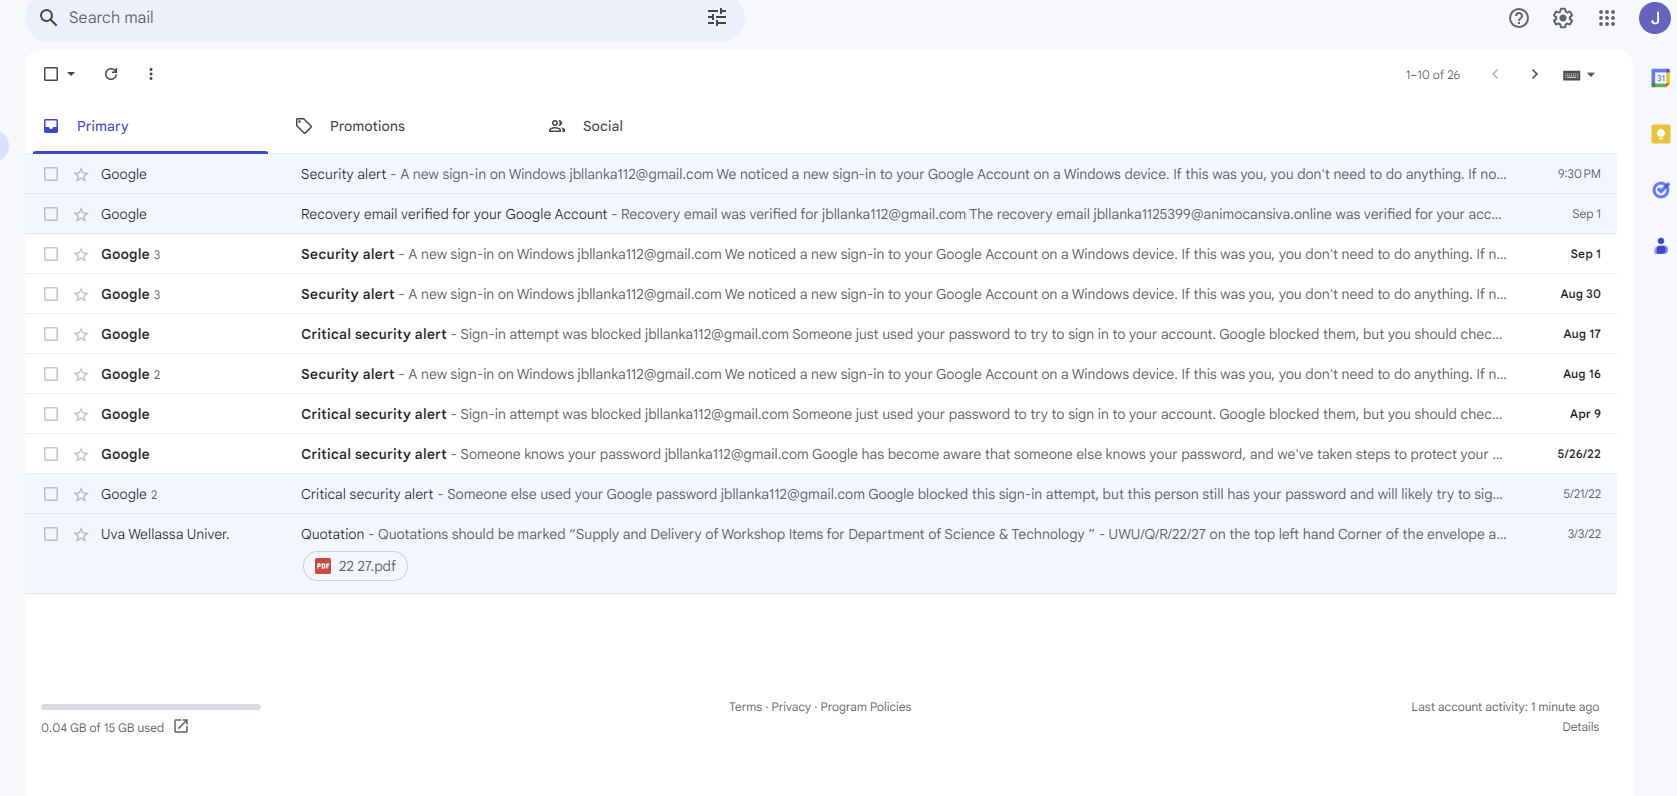Open the Google apps grid
This screenshot has height=796, width=1677.
(x=1607, y=18)
